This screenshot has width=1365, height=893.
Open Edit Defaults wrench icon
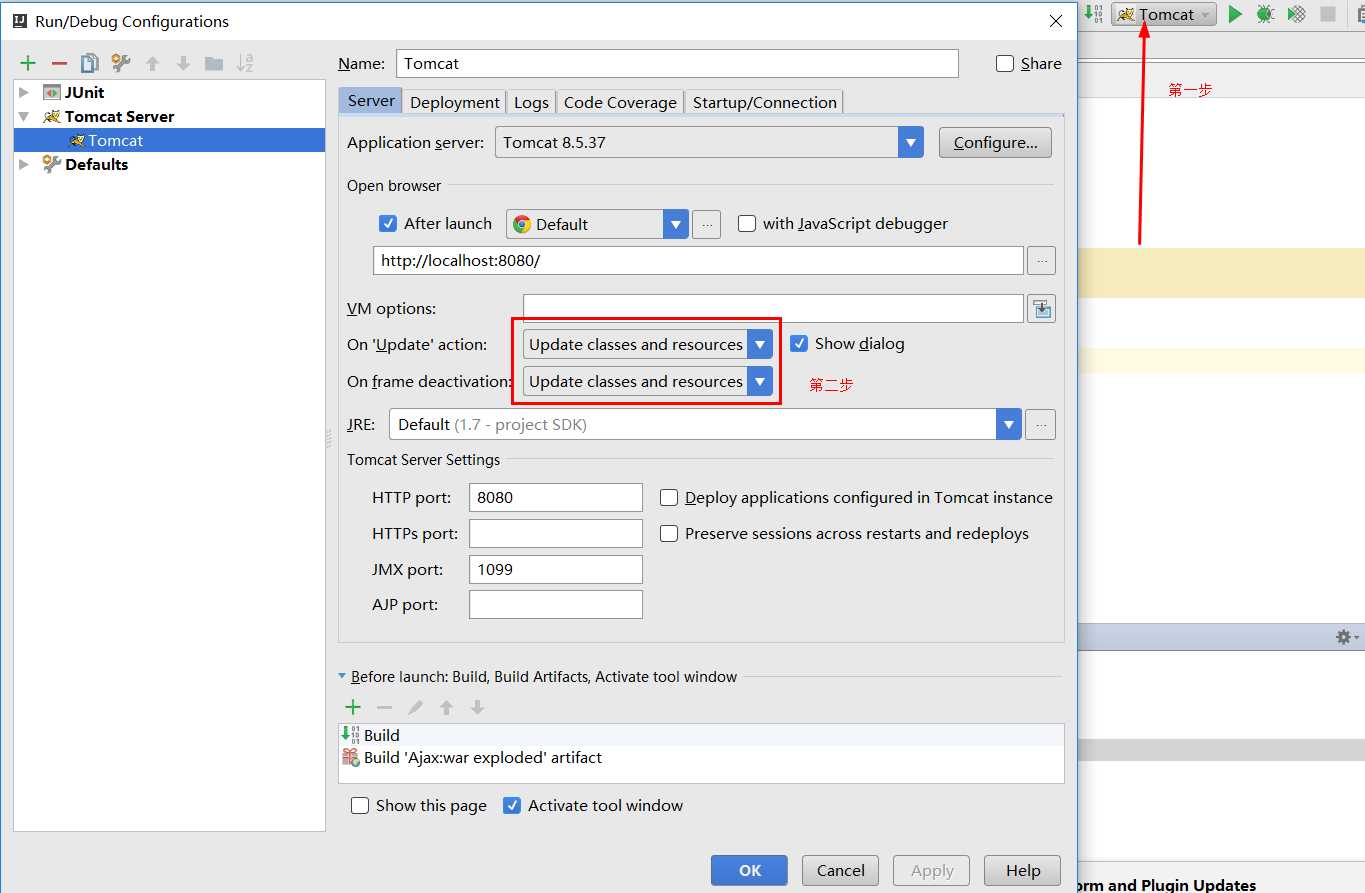click(121, 63)
